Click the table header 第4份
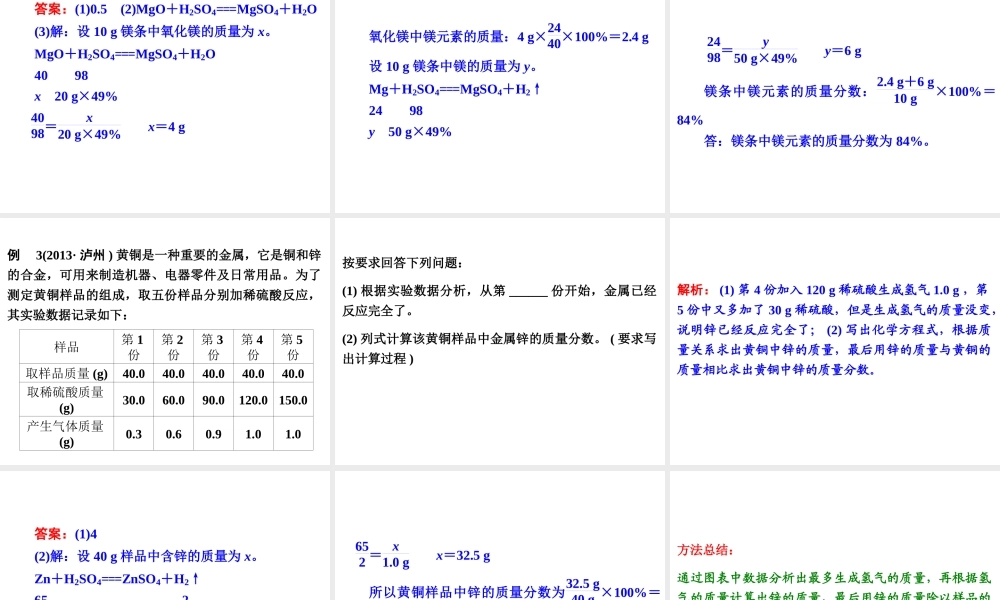Image resolution: width=1000 pixels, height=600 pixels. pyautogui.click(x=253, y=347)
